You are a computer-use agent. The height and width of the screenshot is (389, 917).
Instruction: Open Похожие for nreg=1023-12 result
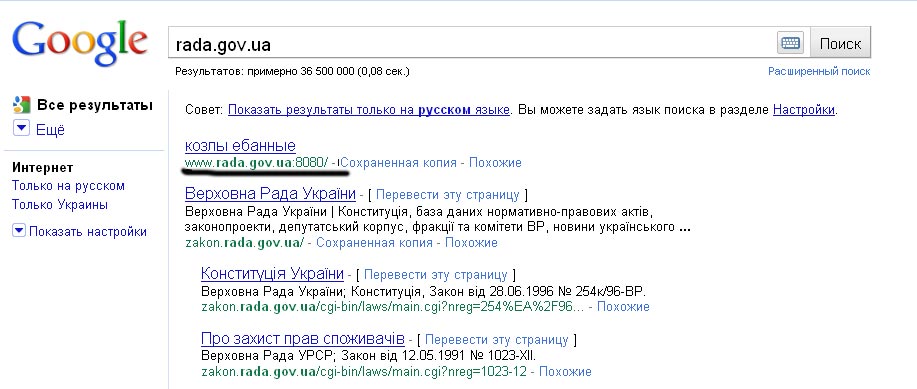pyautogui.click(x=565, y=371)
